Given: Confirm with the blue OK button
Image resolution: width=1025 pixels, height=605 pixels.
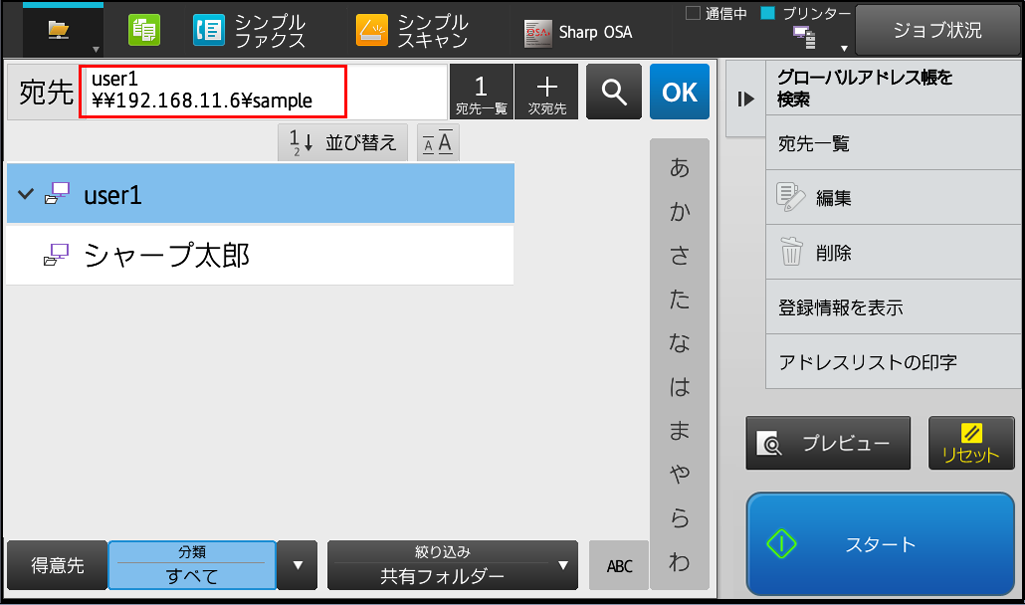Looking at the screenshot, I should [679, 91].
